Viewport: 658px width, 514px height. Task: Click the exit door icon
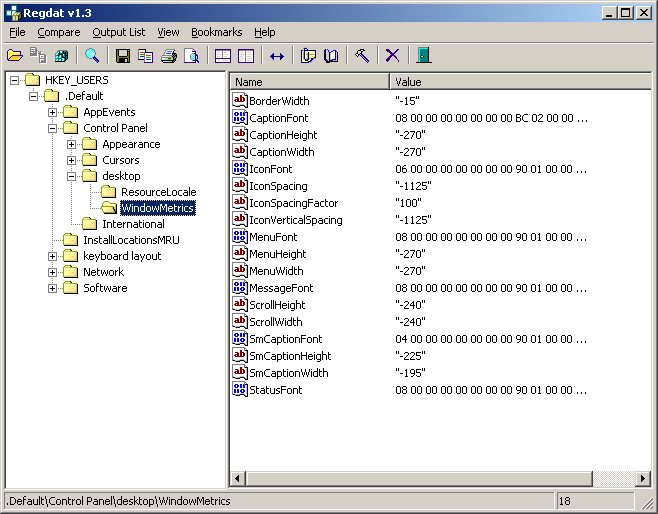[x=424, y=55]
